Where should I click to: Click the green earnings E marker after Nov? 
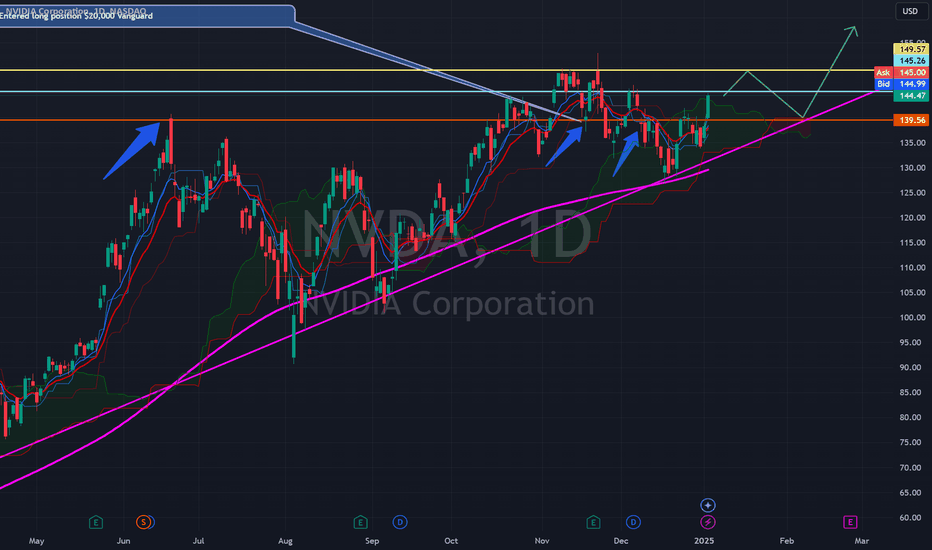coord(593,523)
